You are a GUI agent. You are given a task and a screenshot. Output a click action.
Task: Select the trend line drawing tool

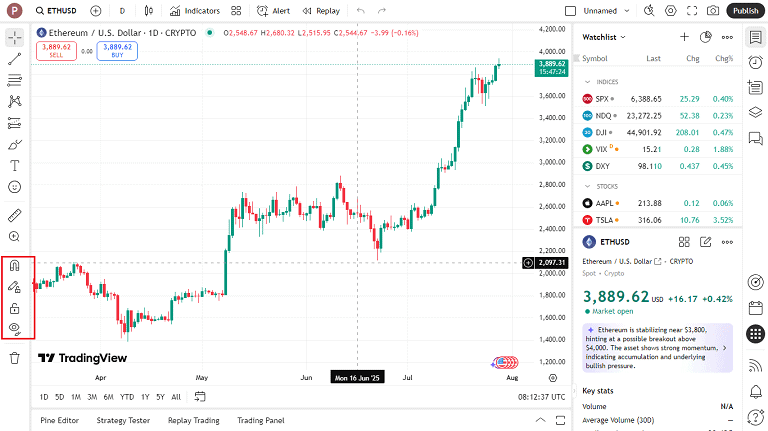[14, 59]
